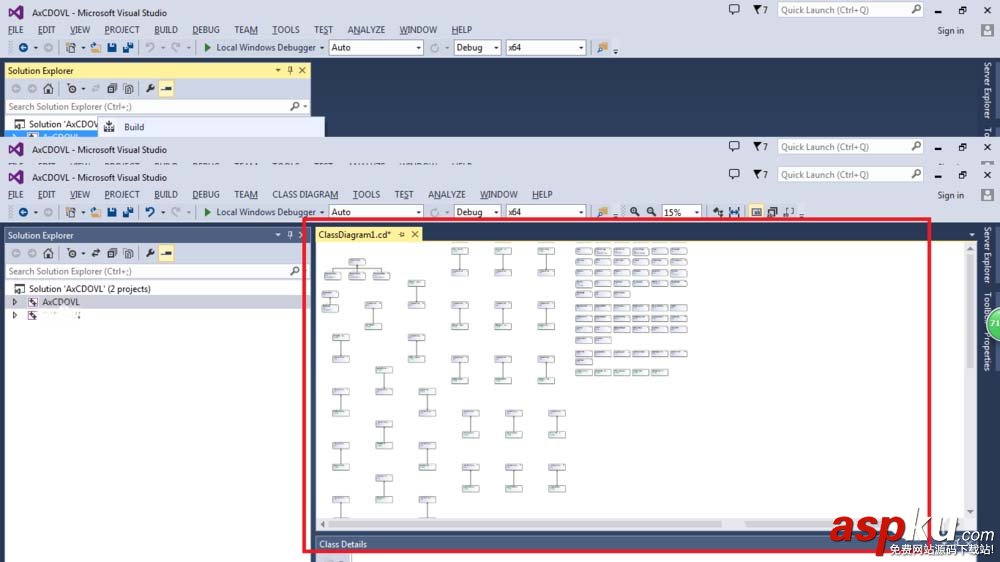The height and width of the screenshot is (562, 1000).
Task: Click Undo arrow in Class Diagram window toolbar
Action: click(x=149, y=212)
